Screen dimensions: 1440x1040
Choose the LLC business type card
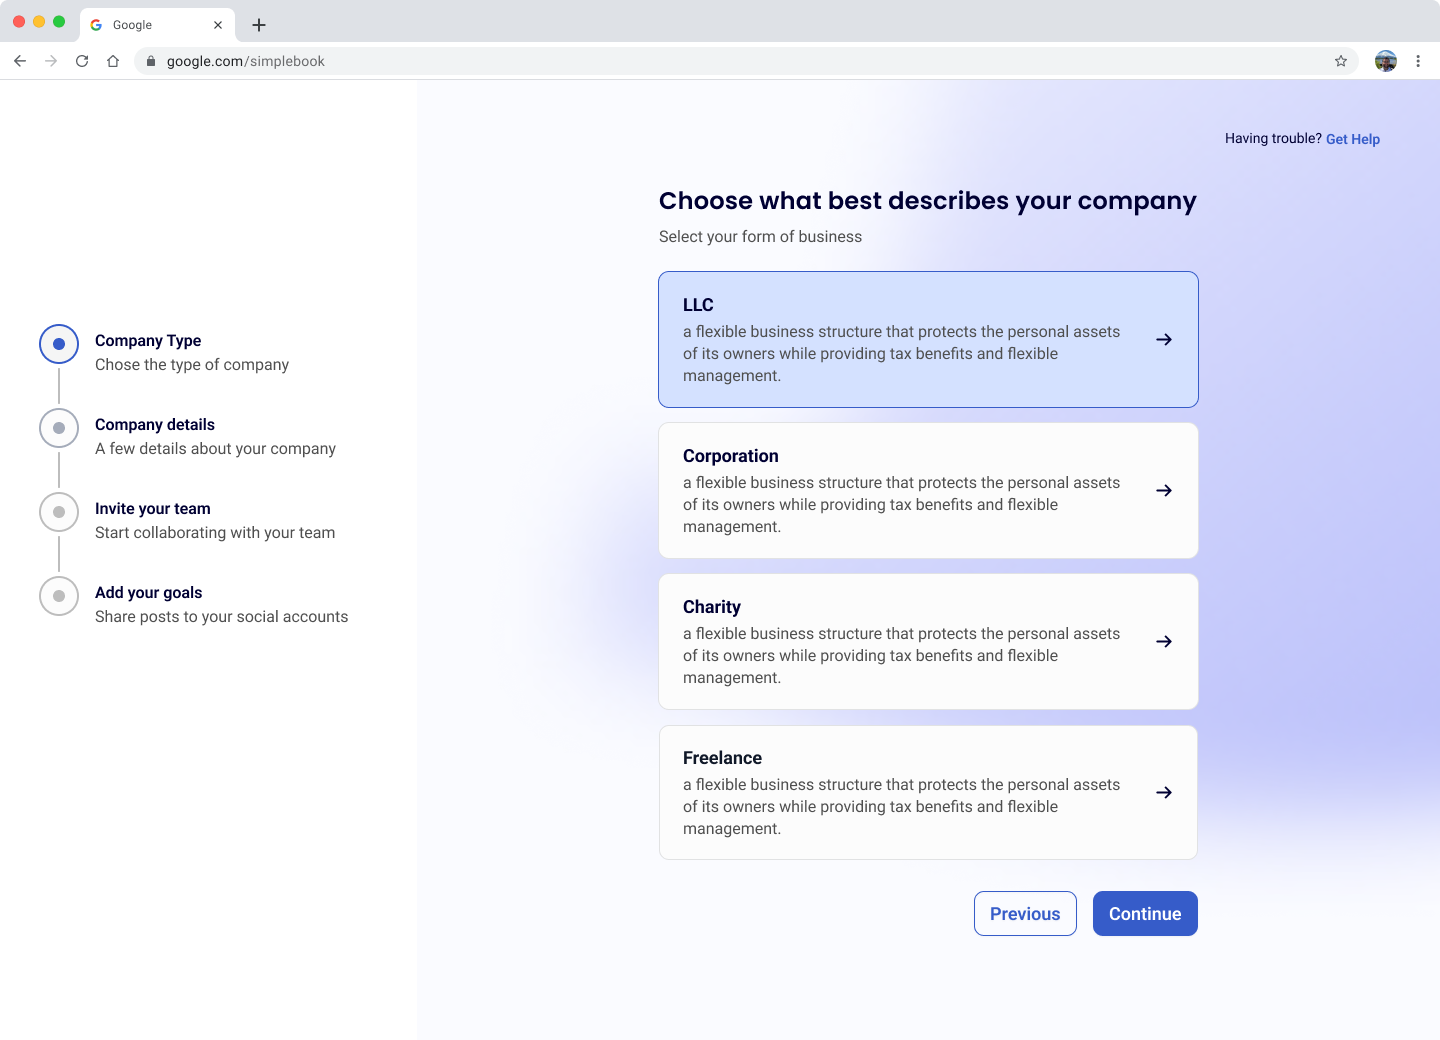(x=928, y=340)
